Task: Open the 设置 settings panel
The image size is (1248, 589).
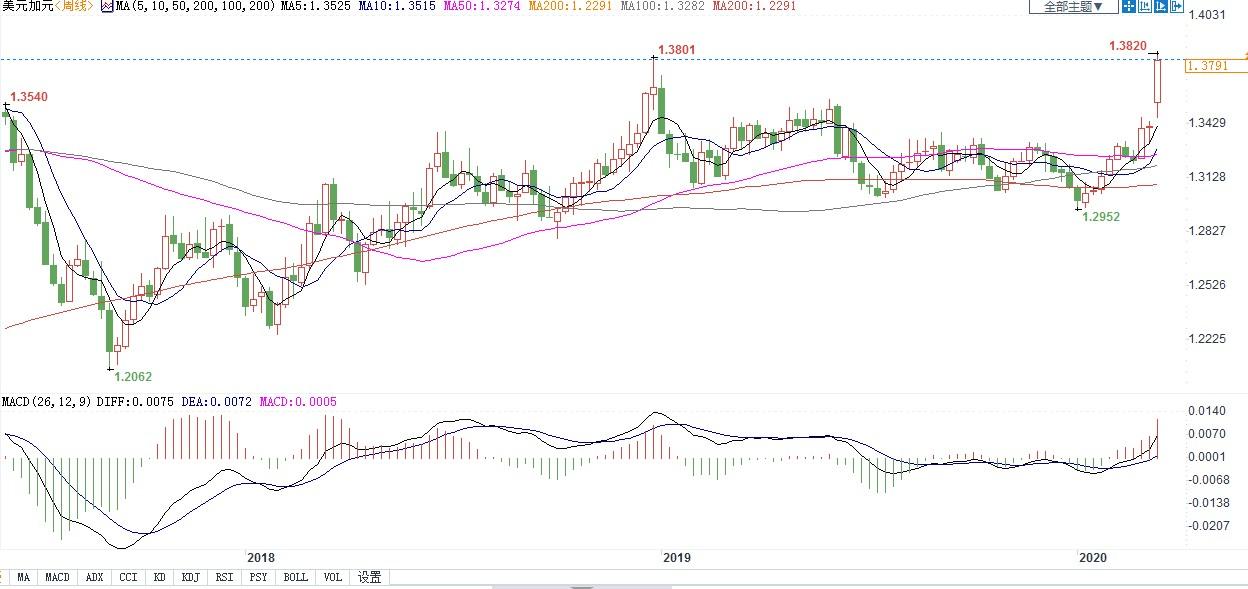Action: coord(369,577)
